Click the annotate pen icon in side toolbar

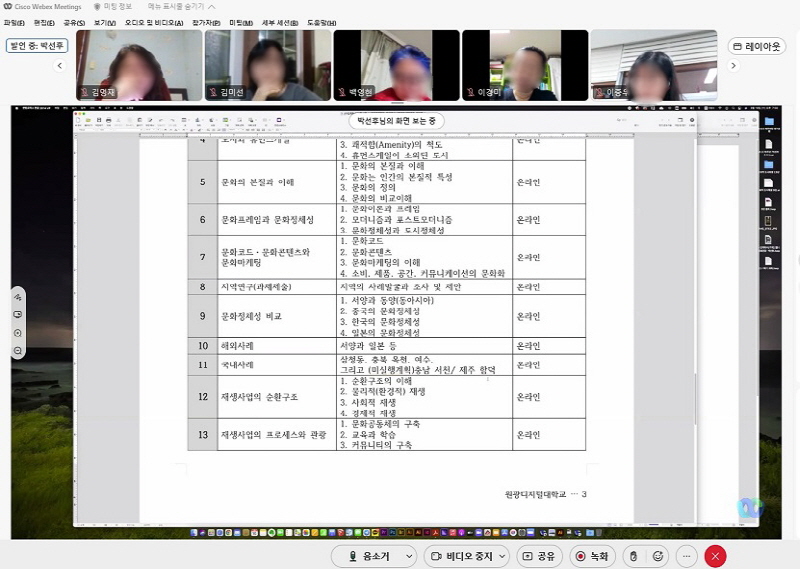click(x=18, y=296)
